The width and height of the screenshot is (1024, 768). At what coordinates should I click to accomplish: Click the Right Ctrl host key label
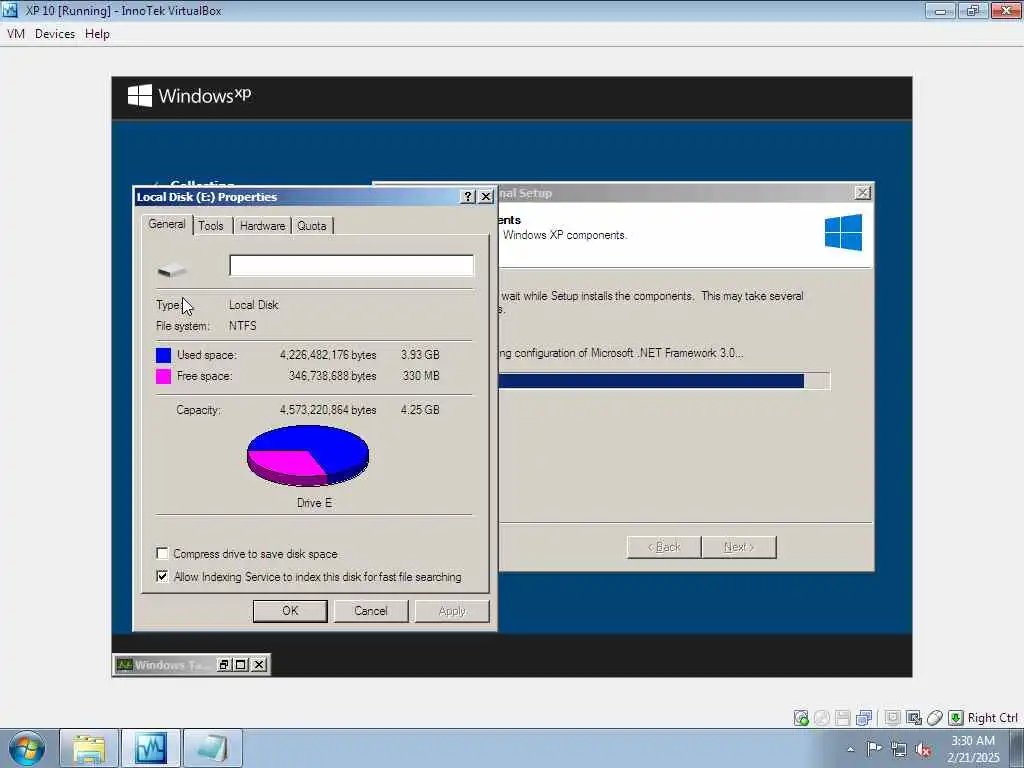click(992, 718)
